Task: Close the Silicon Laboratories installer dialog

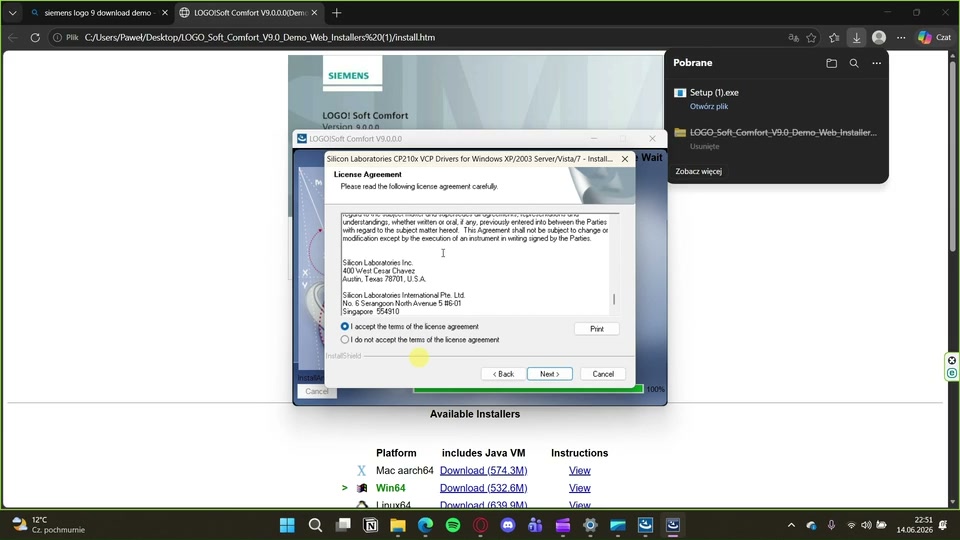Action: pyautogui.click(x=624, y=159)
